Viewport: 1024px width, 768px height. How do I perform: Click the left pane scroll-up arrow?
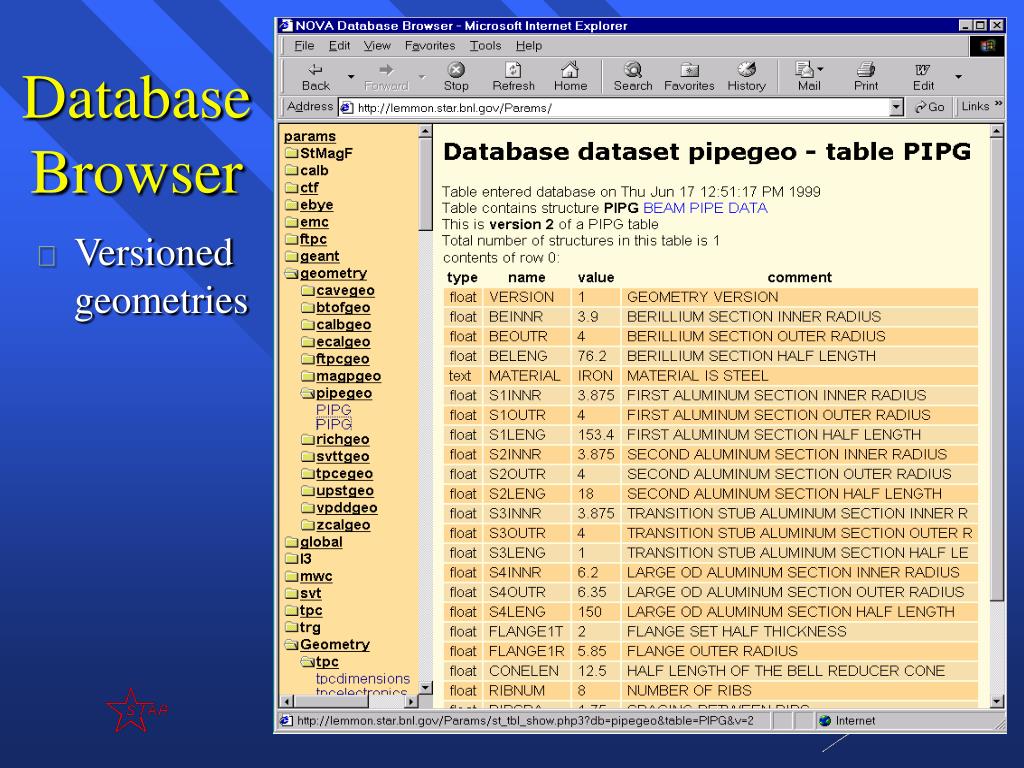[x=425, y=131]
